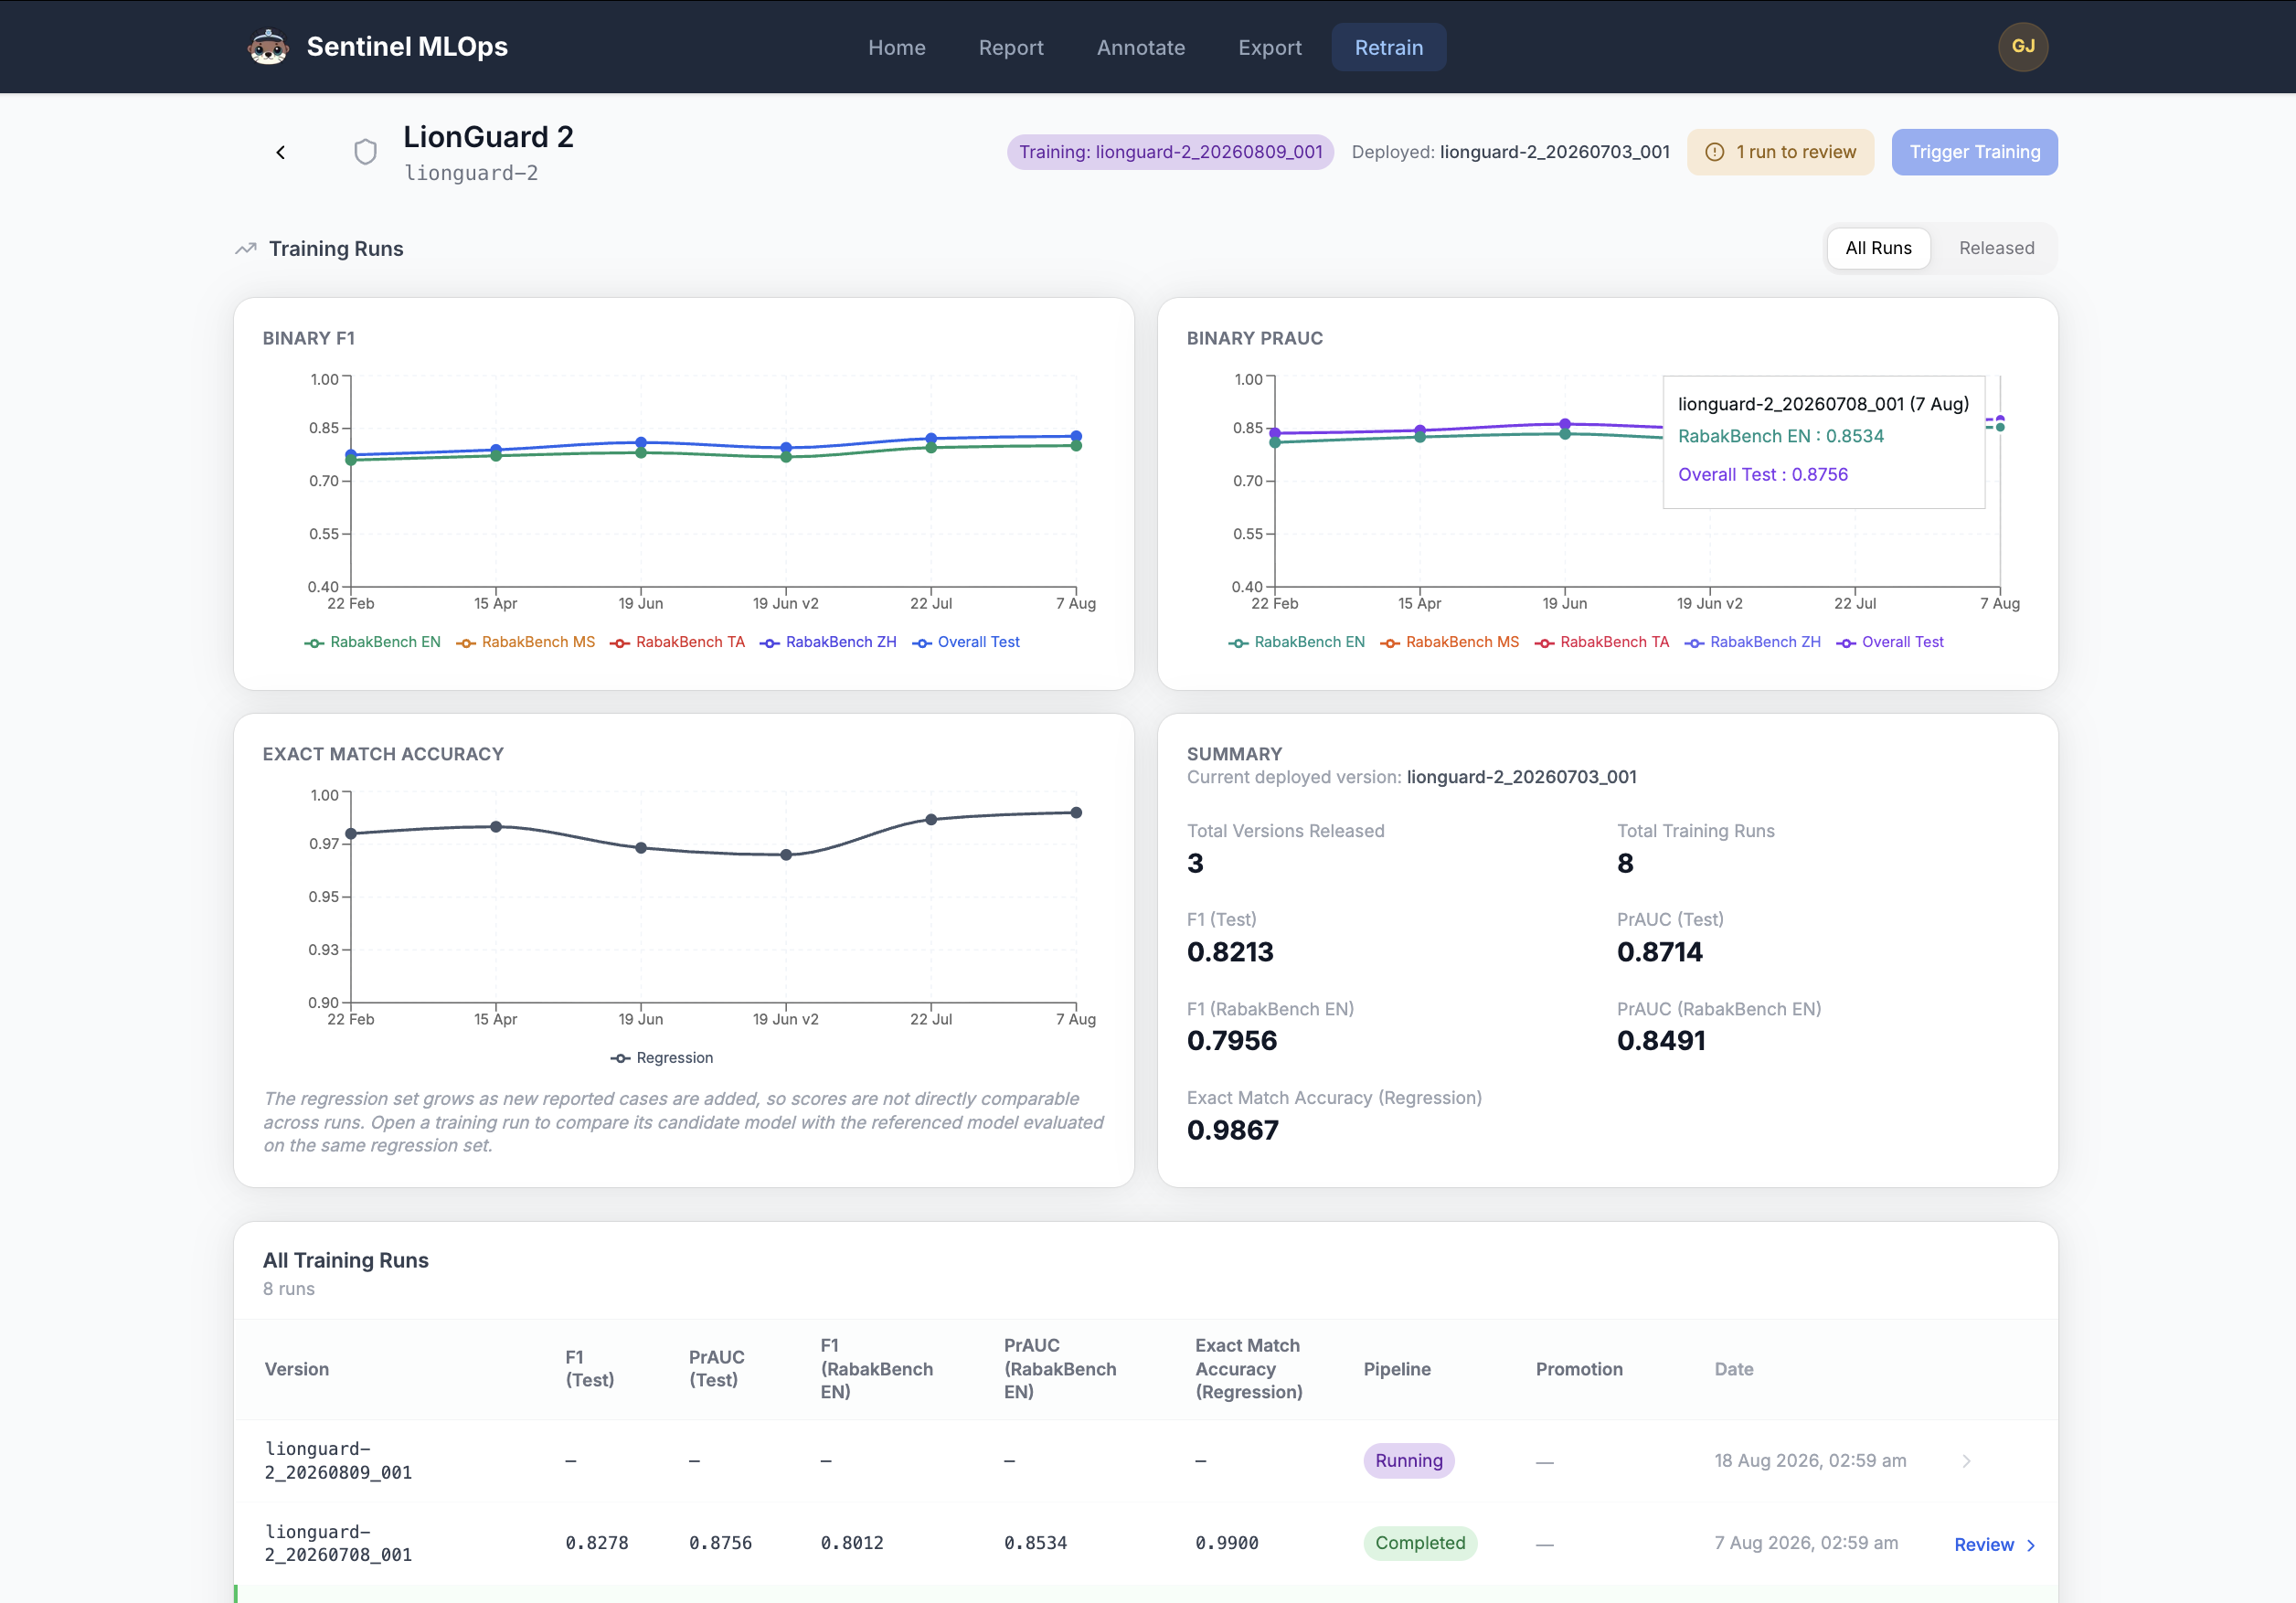Click the Training lionguard-2_20260809_001 badge
Image resolution: width=2296 pixels, height=1603 pixels.
[1170, 152]
